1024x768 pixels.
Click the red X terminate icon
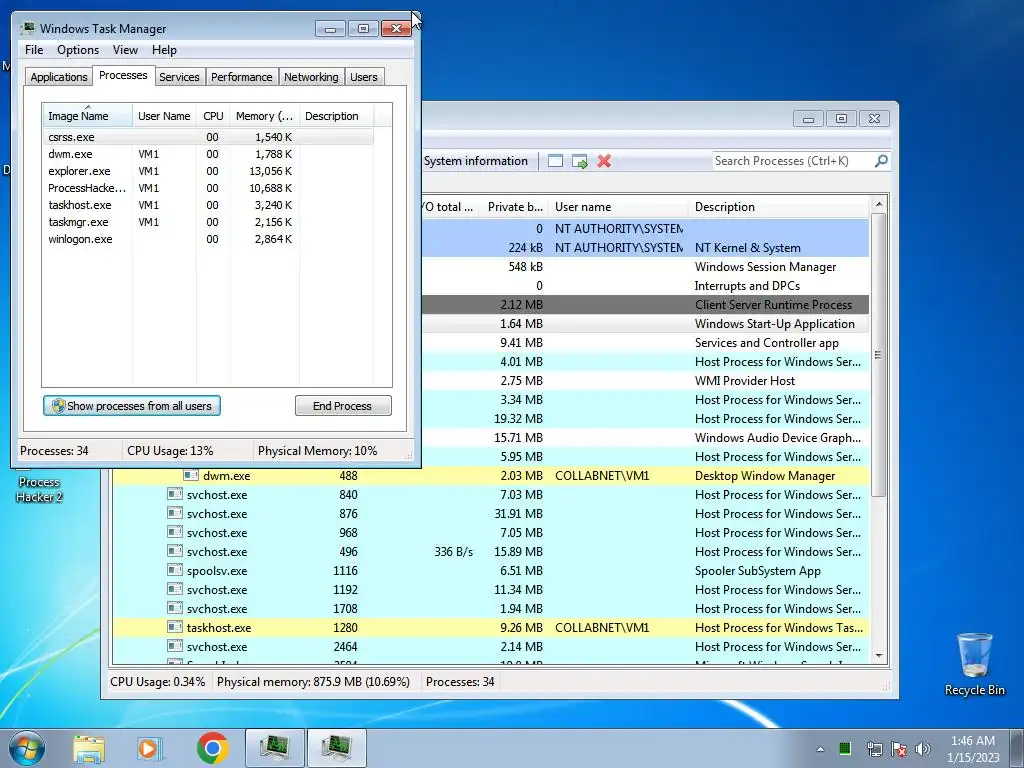tap(604, 161)
